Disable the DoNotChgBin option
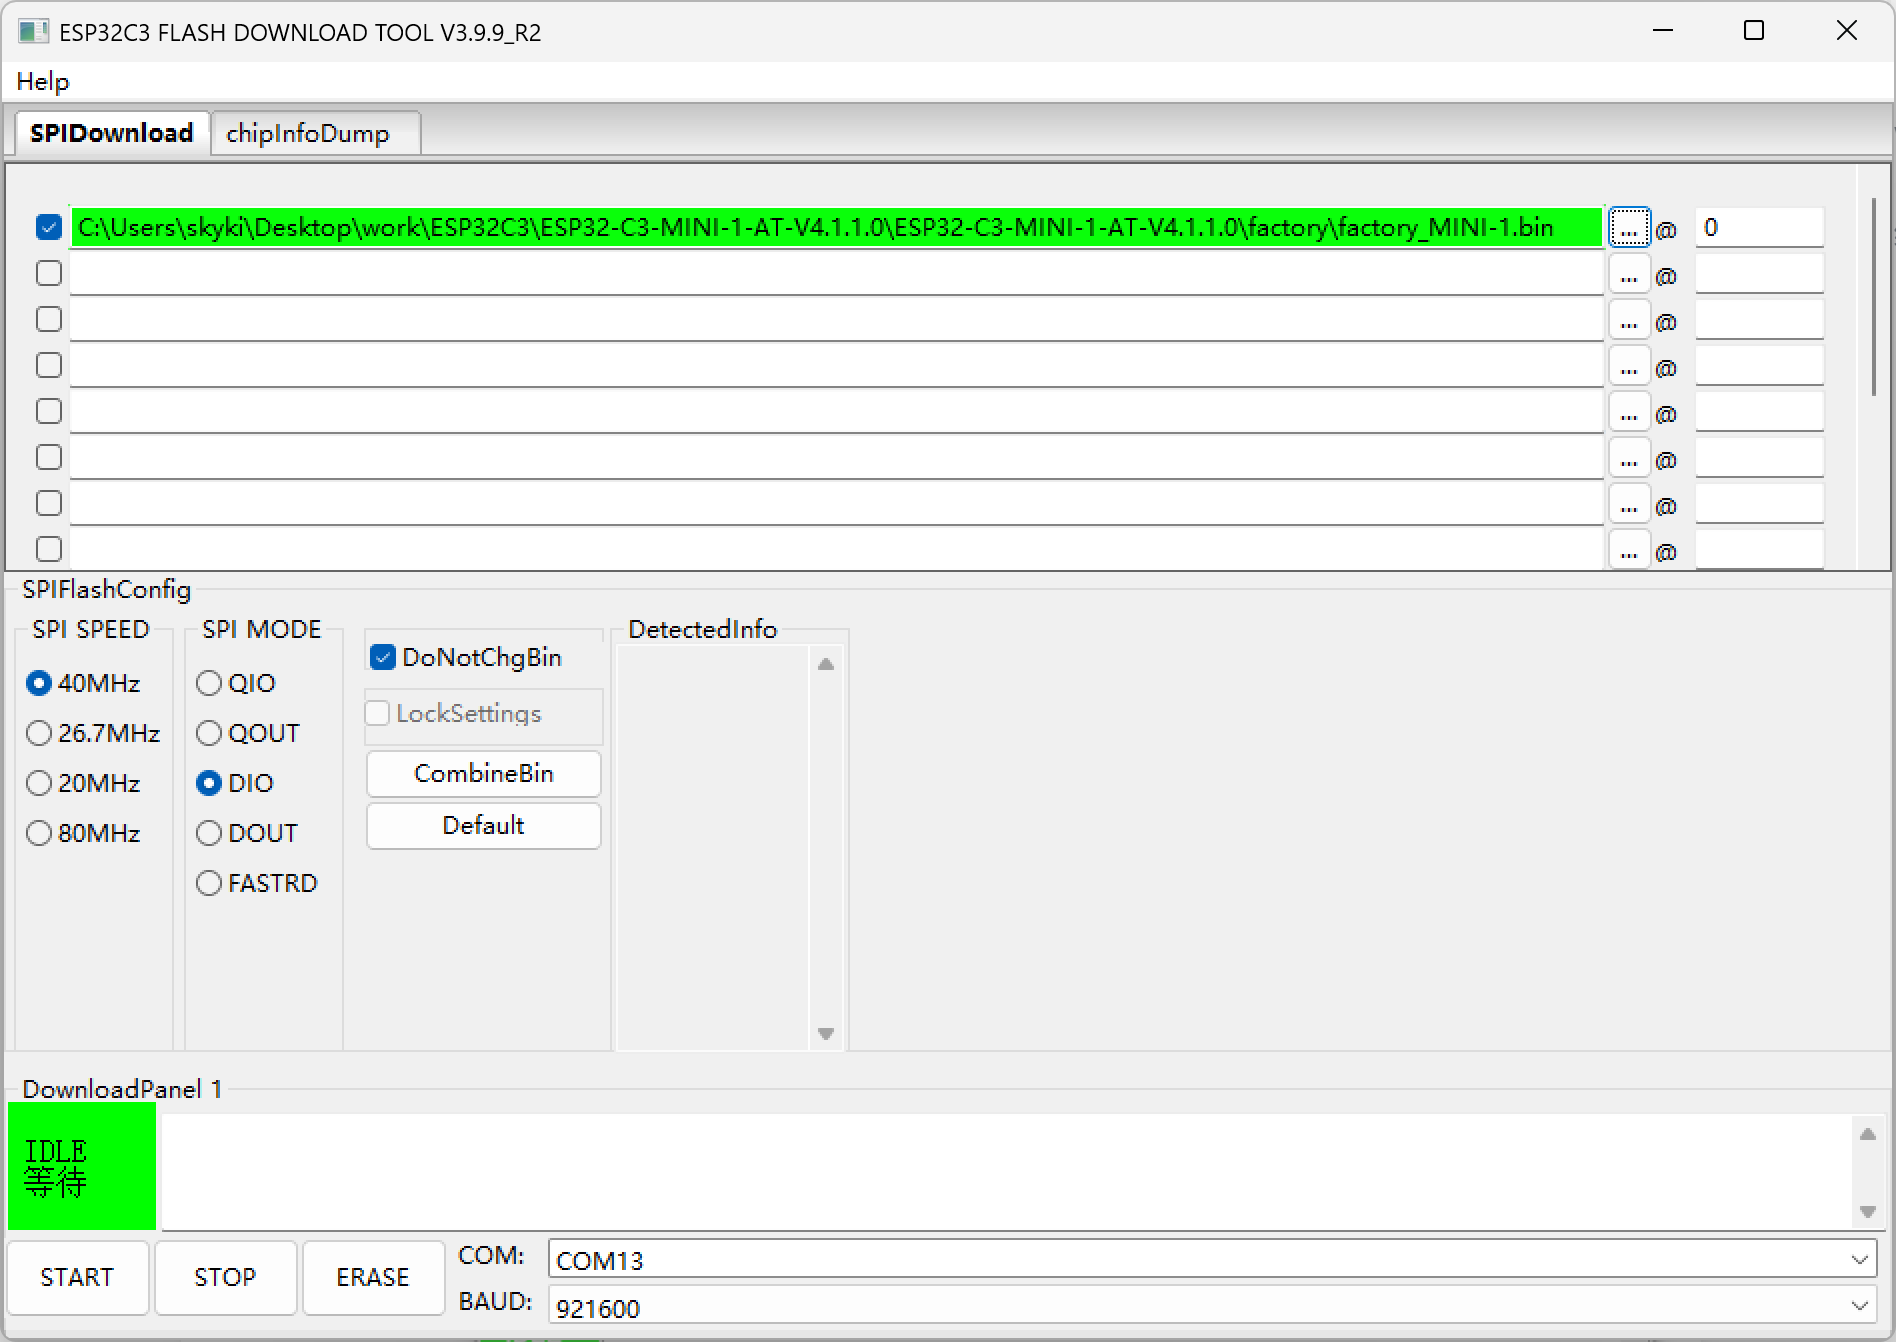This screenshot has width=1896, height=1342. [381, 656]
